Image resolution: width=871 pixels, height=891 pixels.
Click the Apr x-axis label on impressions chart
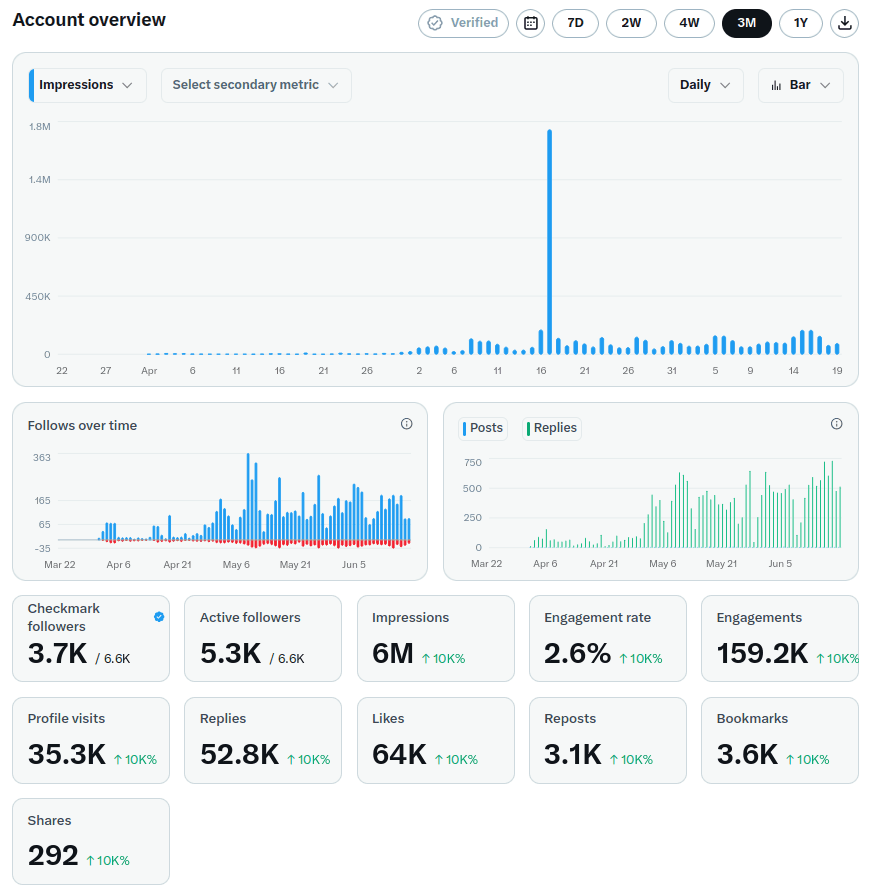(149, 370)
